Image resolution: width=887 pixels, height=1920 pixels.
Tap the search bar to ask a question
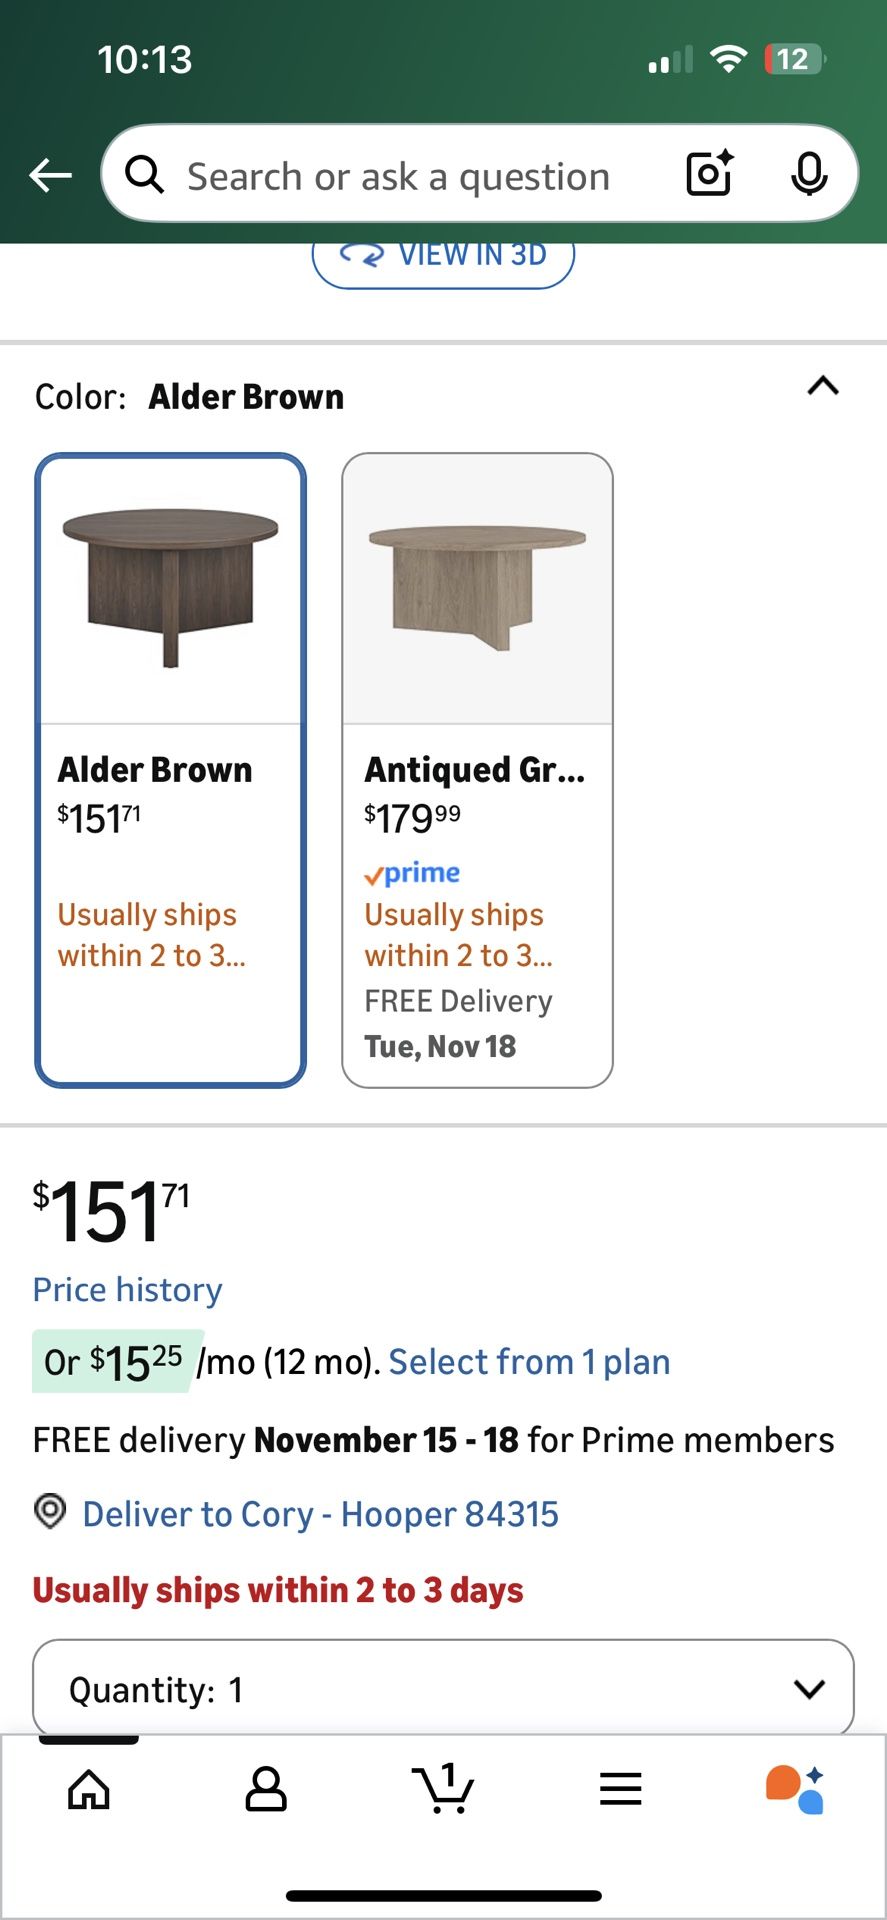400,174
